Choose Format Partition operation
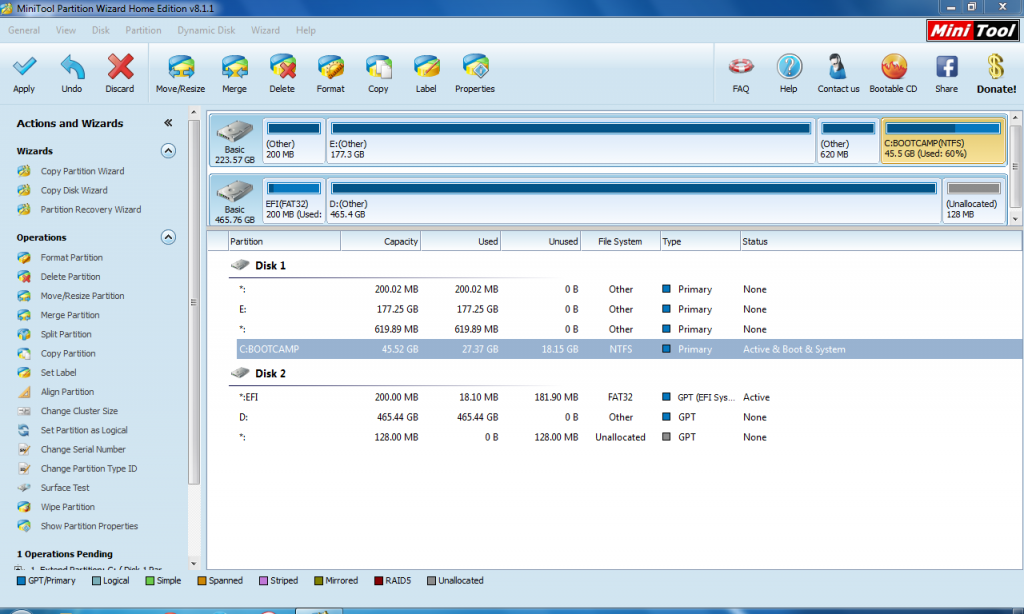 [72, 257]
